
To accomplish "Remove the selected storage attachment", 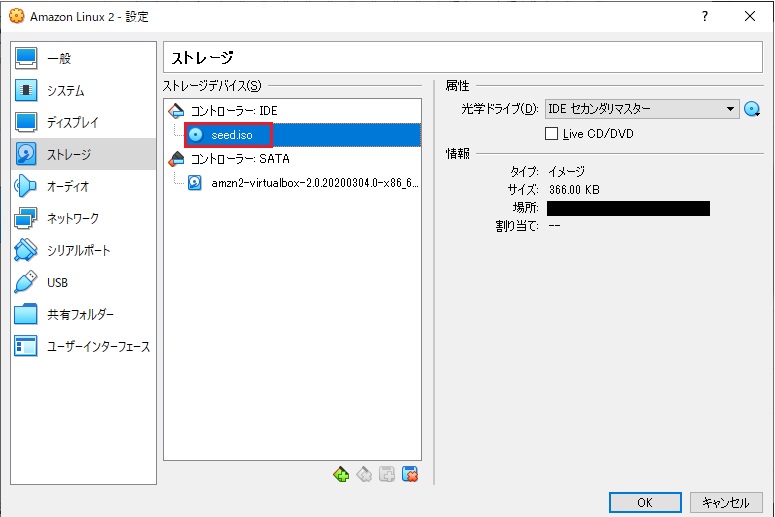I will pyautogui.click(x=410, y=474).
